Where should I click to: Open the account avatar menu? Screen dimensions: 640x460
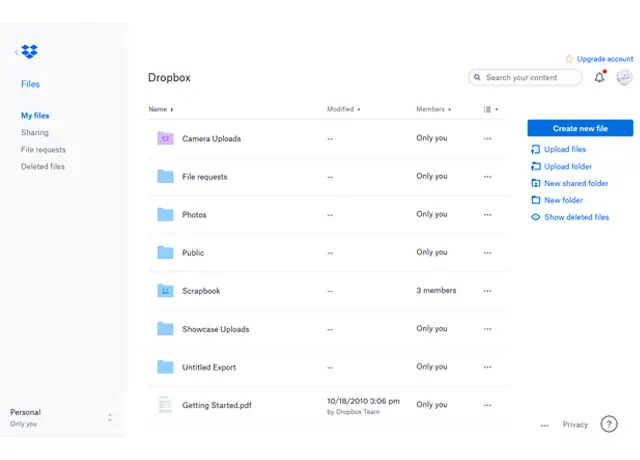tap(624, 77)
